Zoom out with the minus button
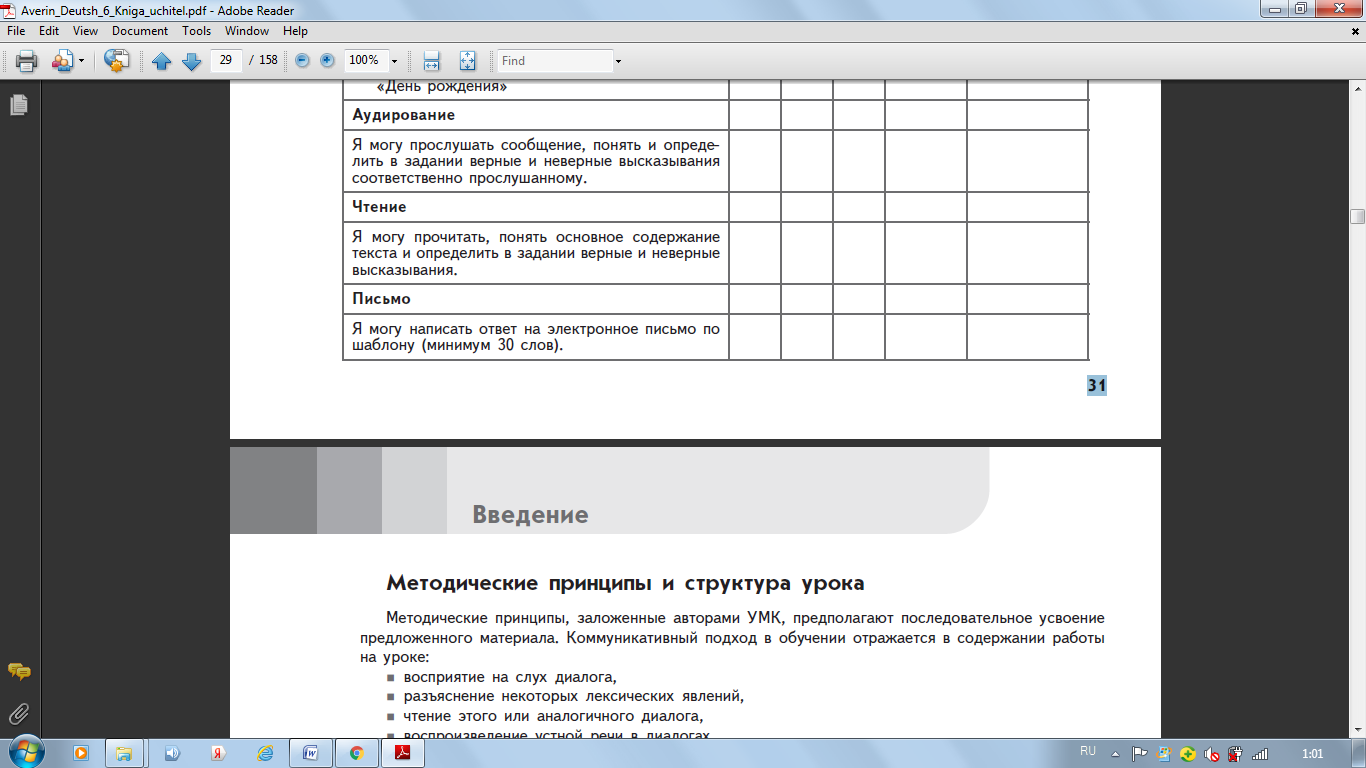This screenshot has height=768, width=1366. coord(302,61)
